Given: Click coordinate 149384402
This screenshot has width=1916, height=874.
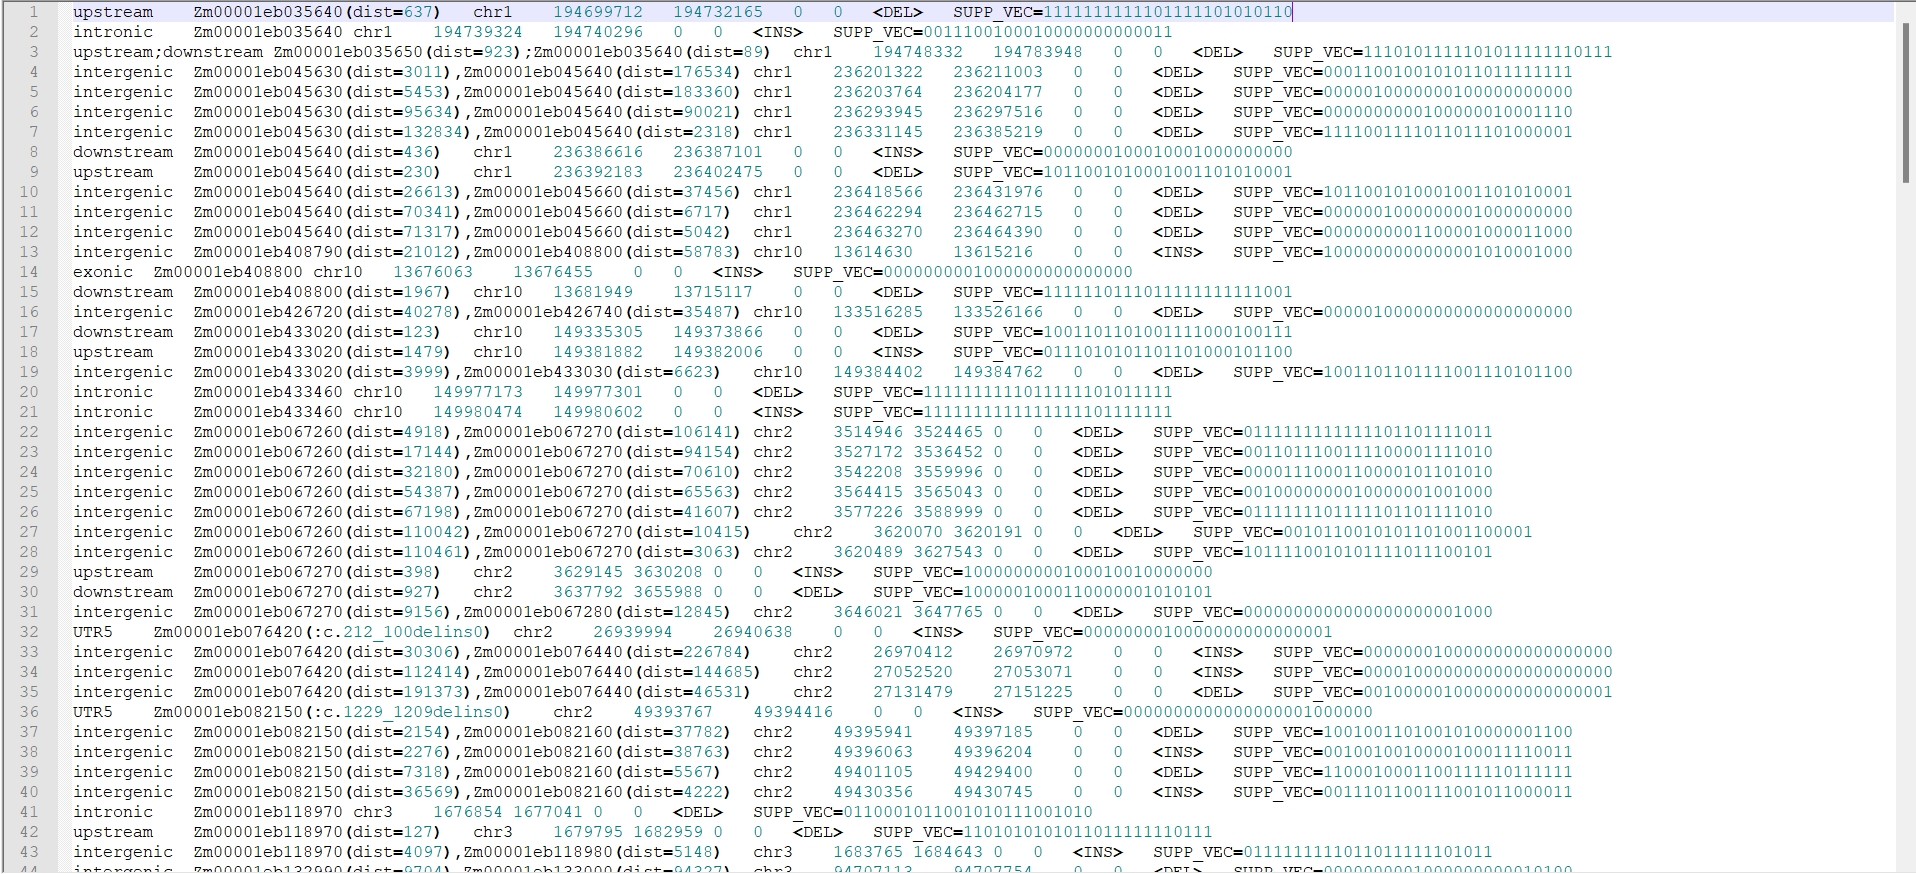Looking at the screenshot, I should tap(878, 372).
